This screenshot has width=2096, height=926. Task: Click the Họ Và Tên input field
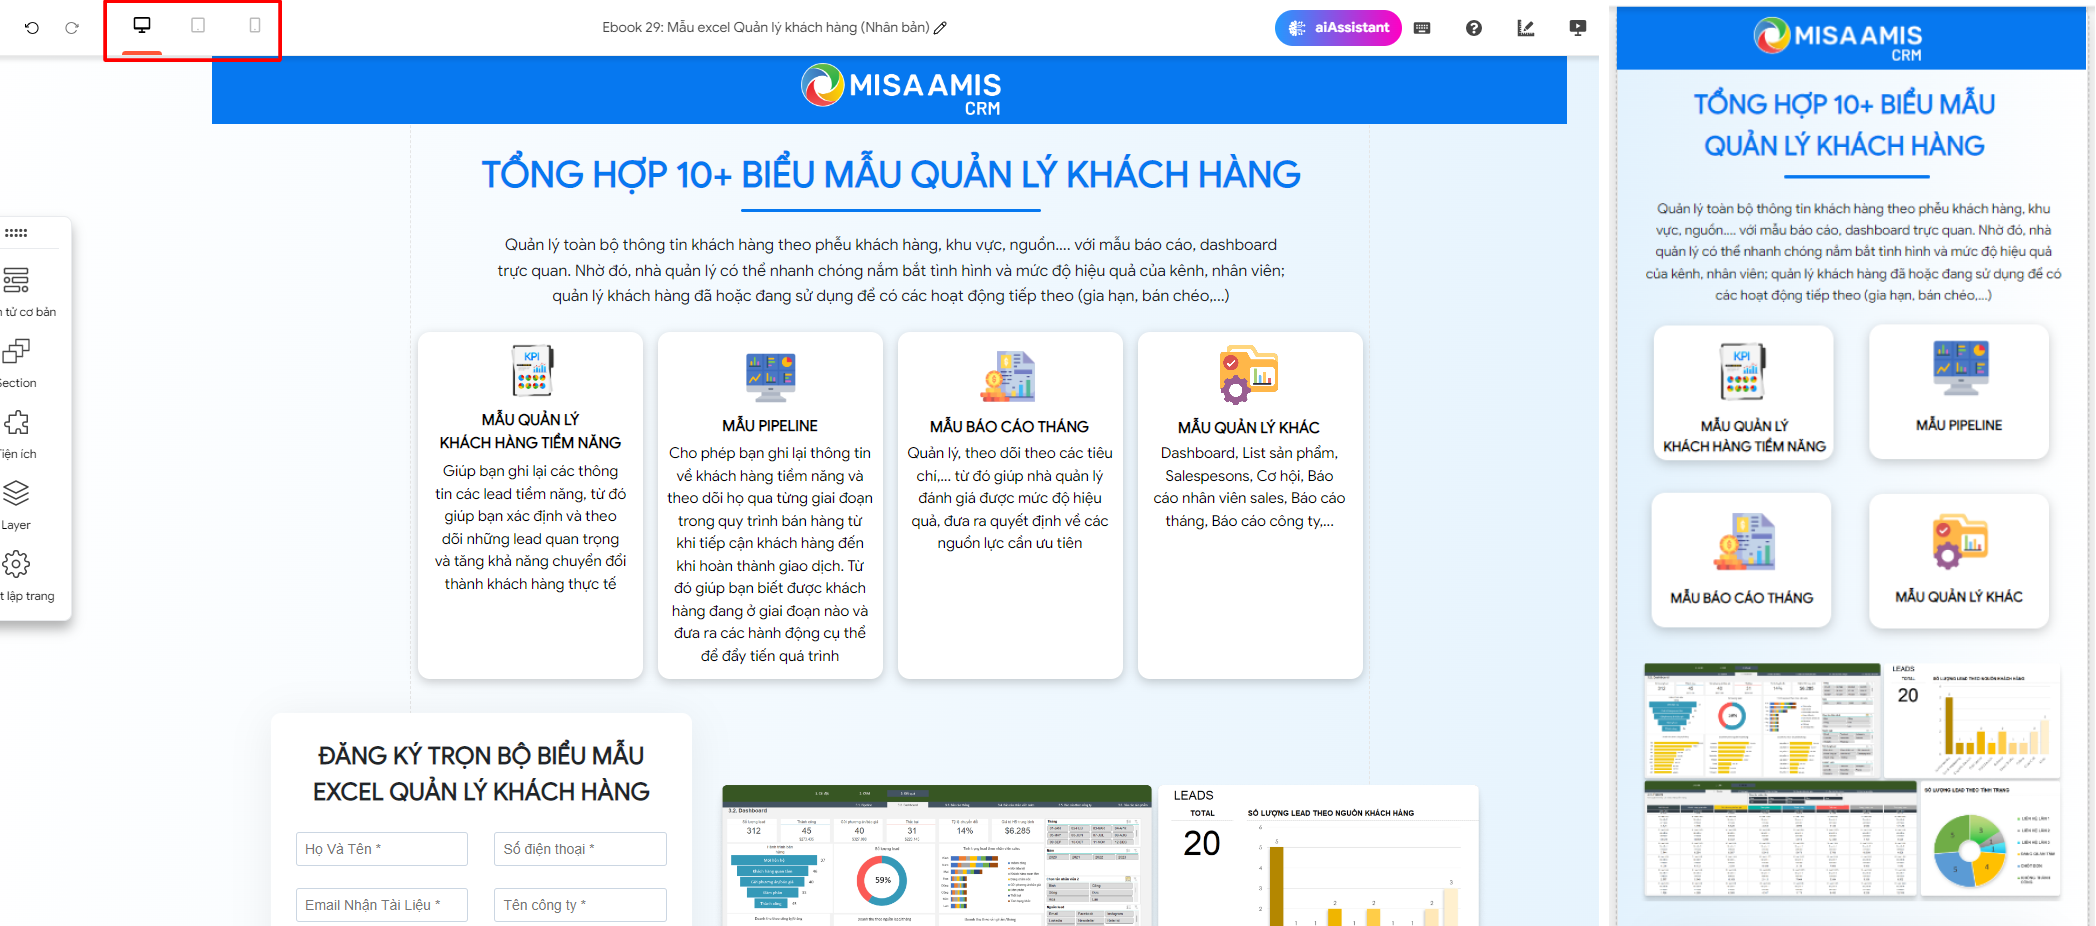(382, 849)
